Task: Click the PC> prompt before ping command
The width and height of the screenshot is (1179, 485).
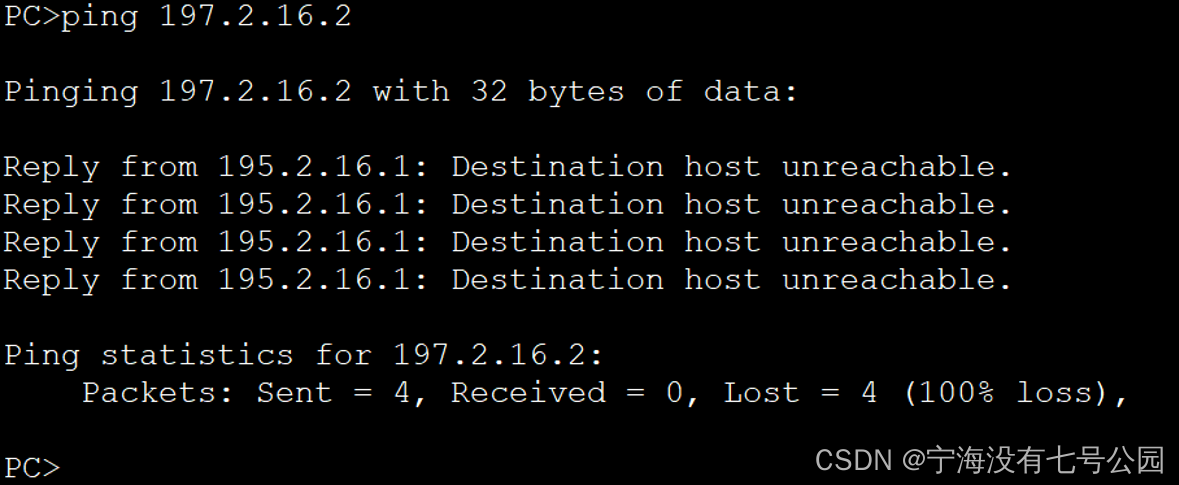Action: (x=32, y=17)
